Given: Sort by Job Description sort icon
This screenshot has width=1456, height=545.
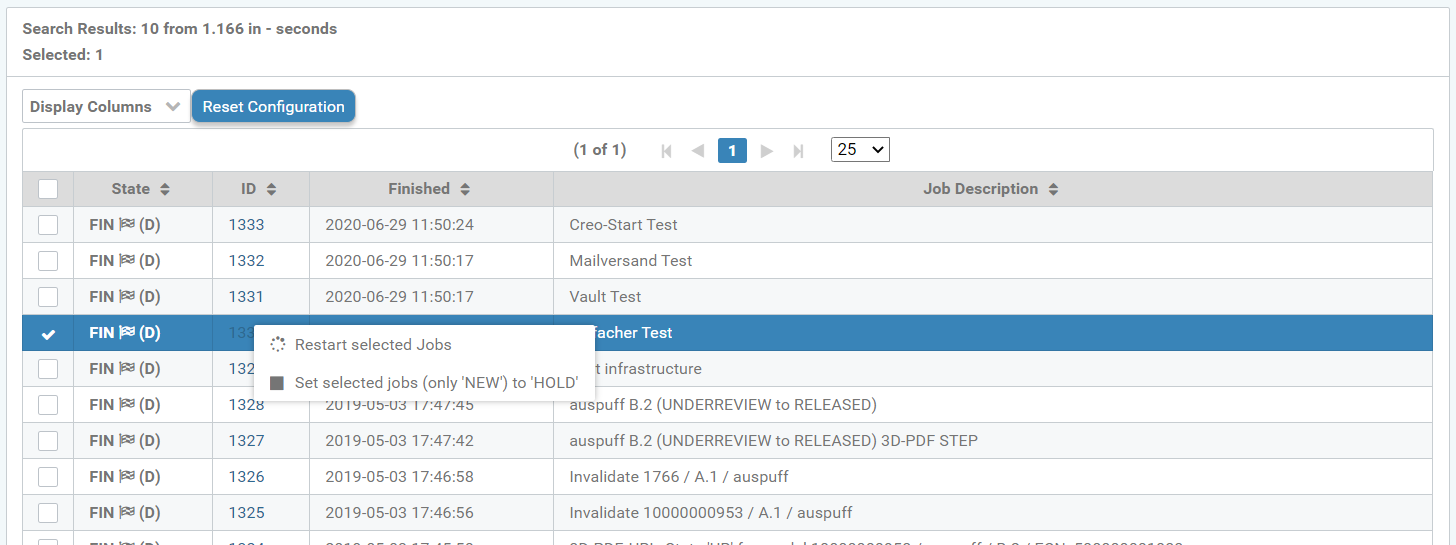Looking at the screenshot, I should coord(1053,189).
